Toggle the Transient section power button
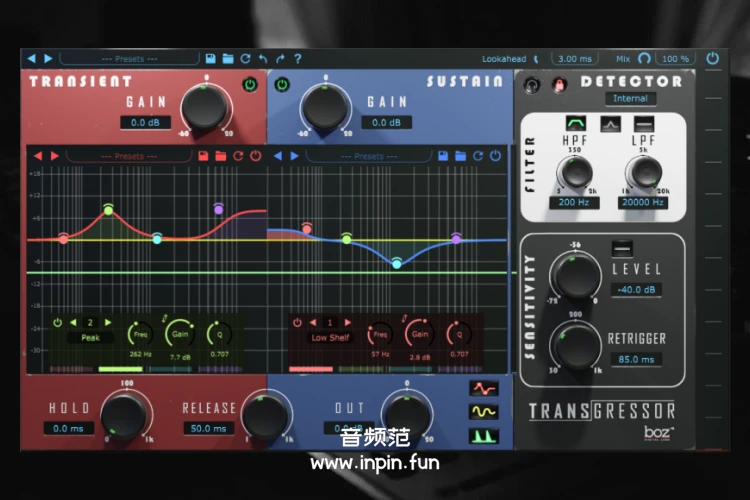 click(250, 85)
